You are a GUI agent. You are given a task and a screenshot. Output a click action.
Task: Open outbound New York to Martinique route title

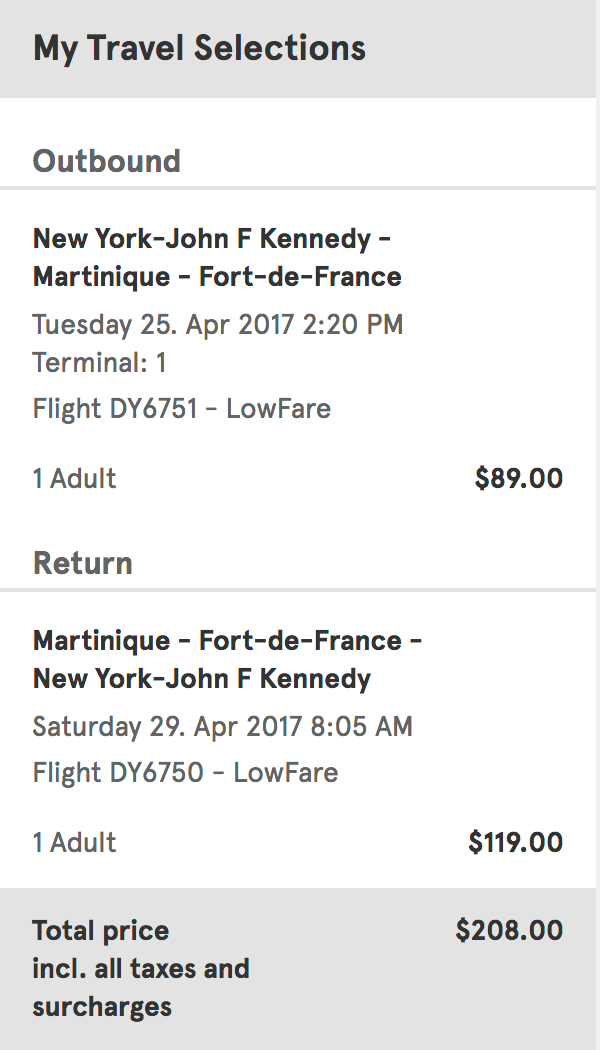[x=217, y=257]
